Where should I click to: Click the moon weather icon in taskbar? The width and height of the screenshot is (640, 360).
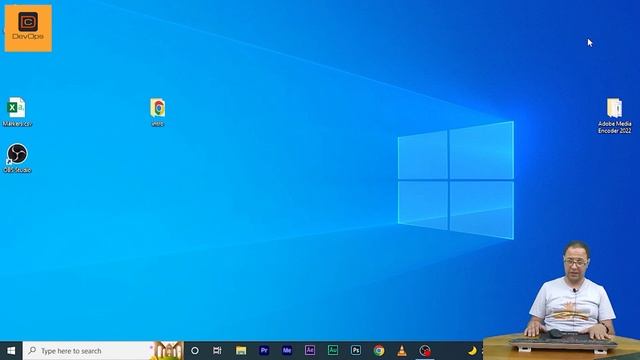472,351
